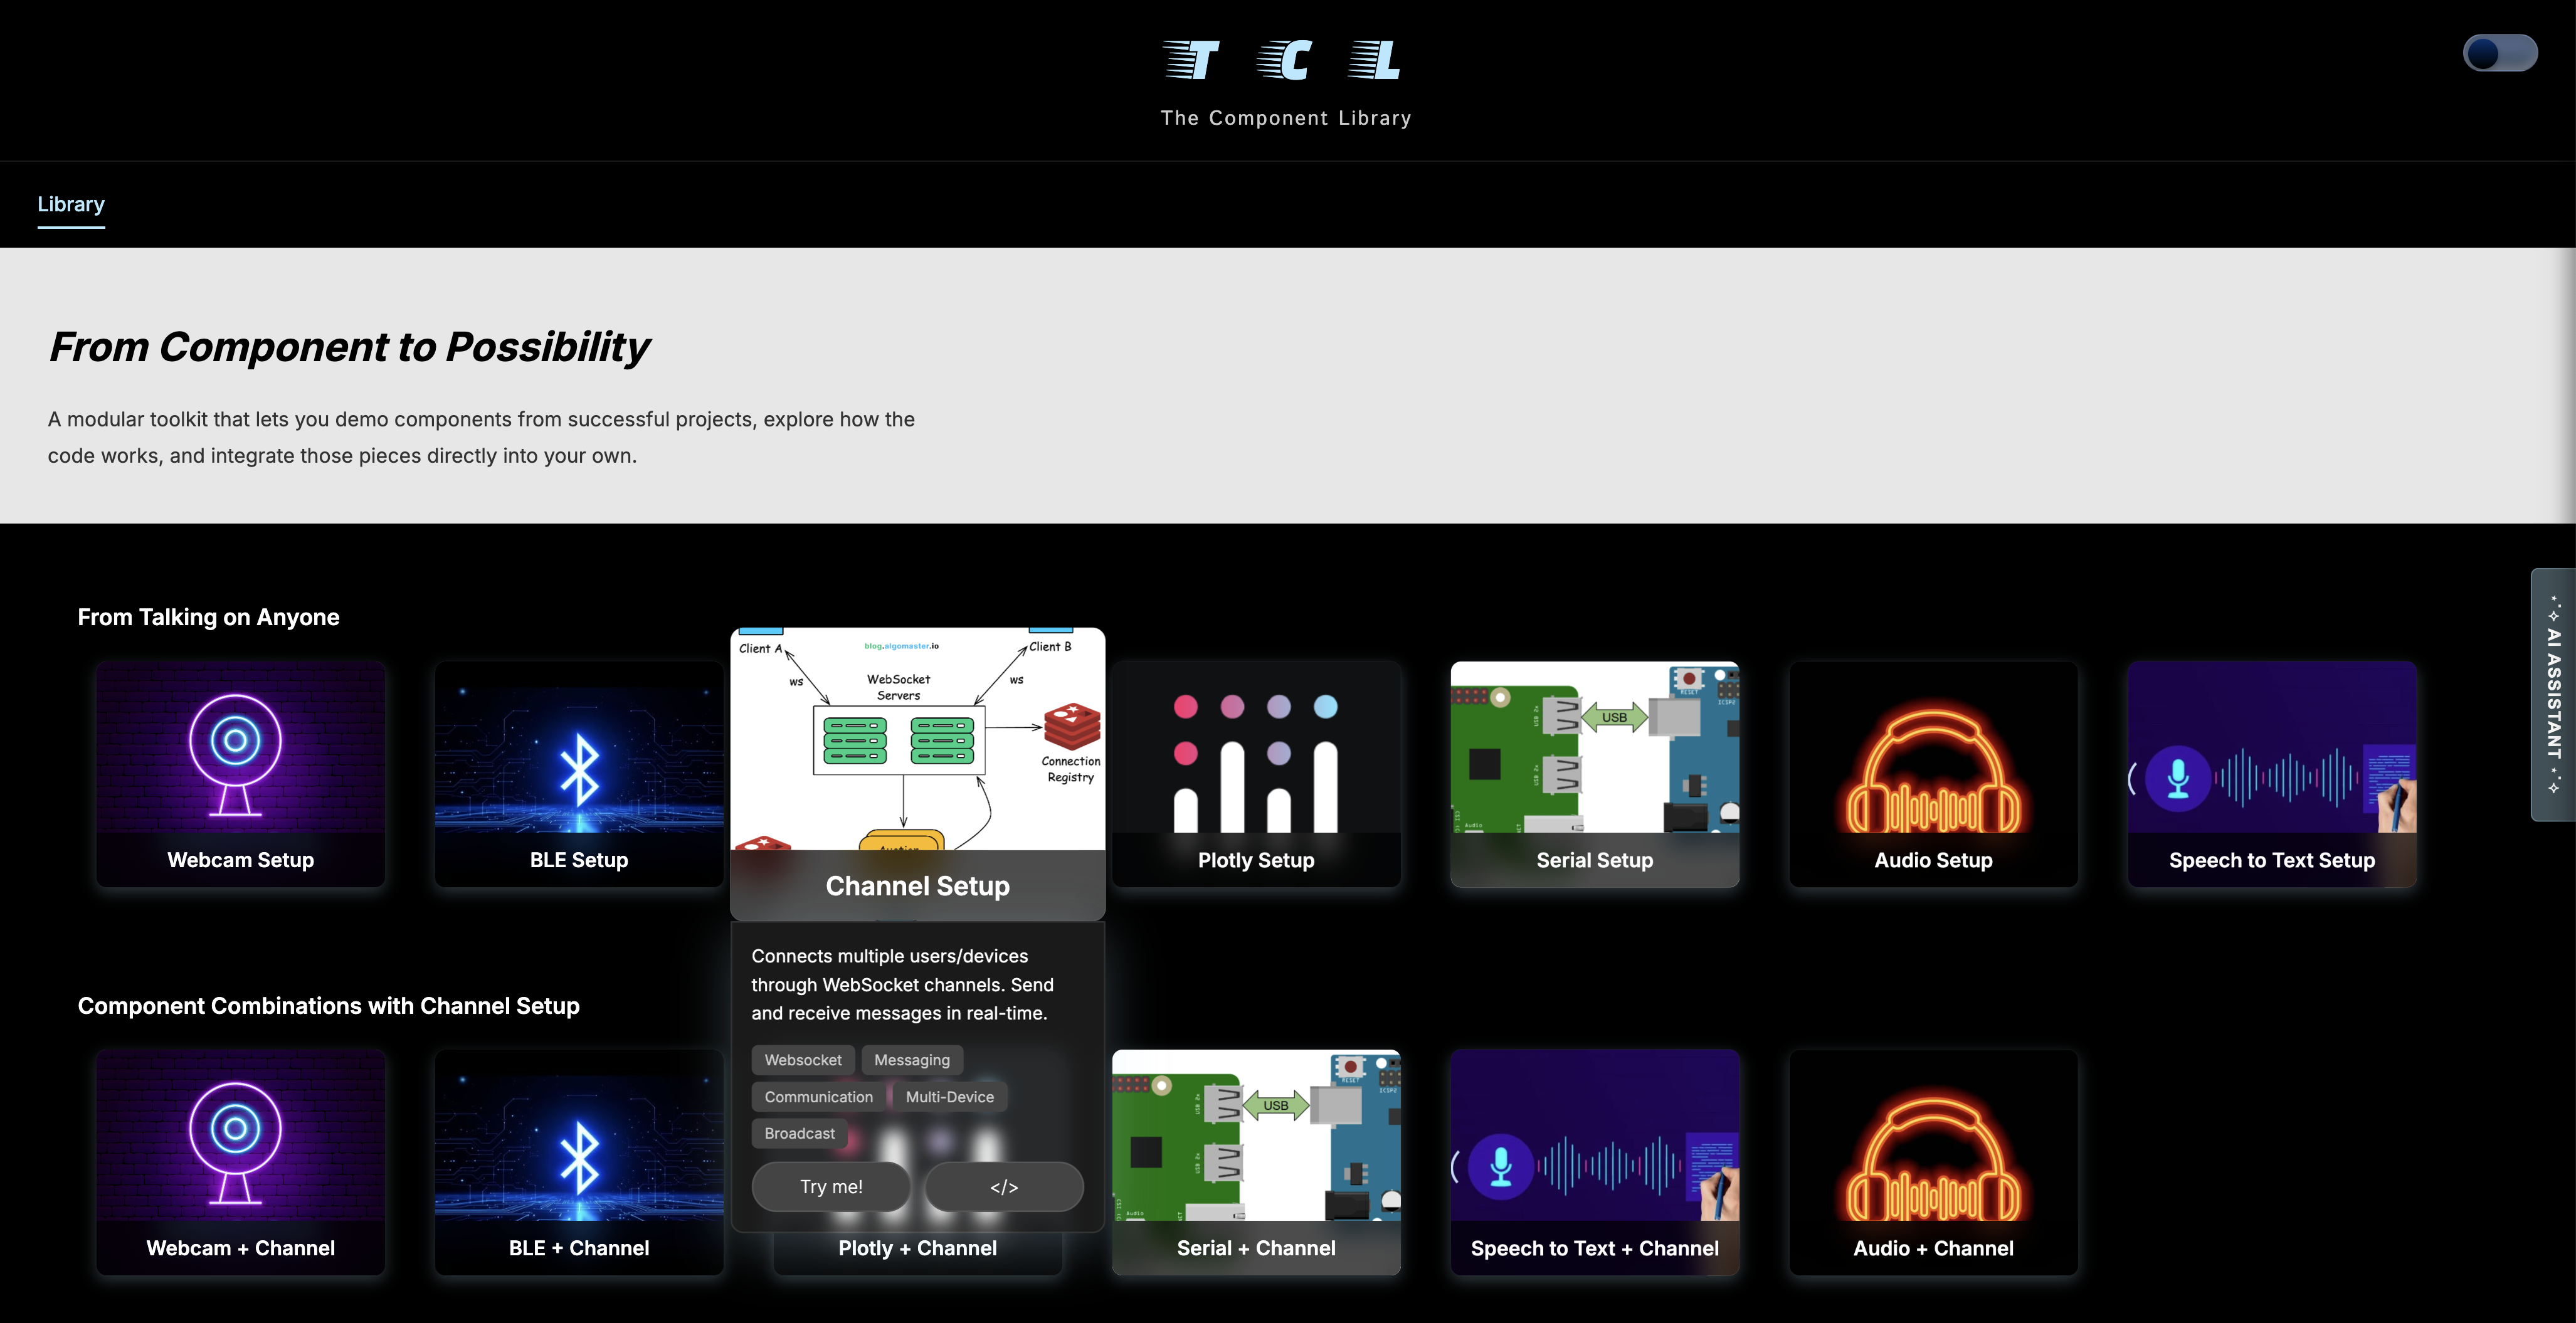Click the Channel Setup description text
Viewport: 2576px width, 1323px height.
903,985
